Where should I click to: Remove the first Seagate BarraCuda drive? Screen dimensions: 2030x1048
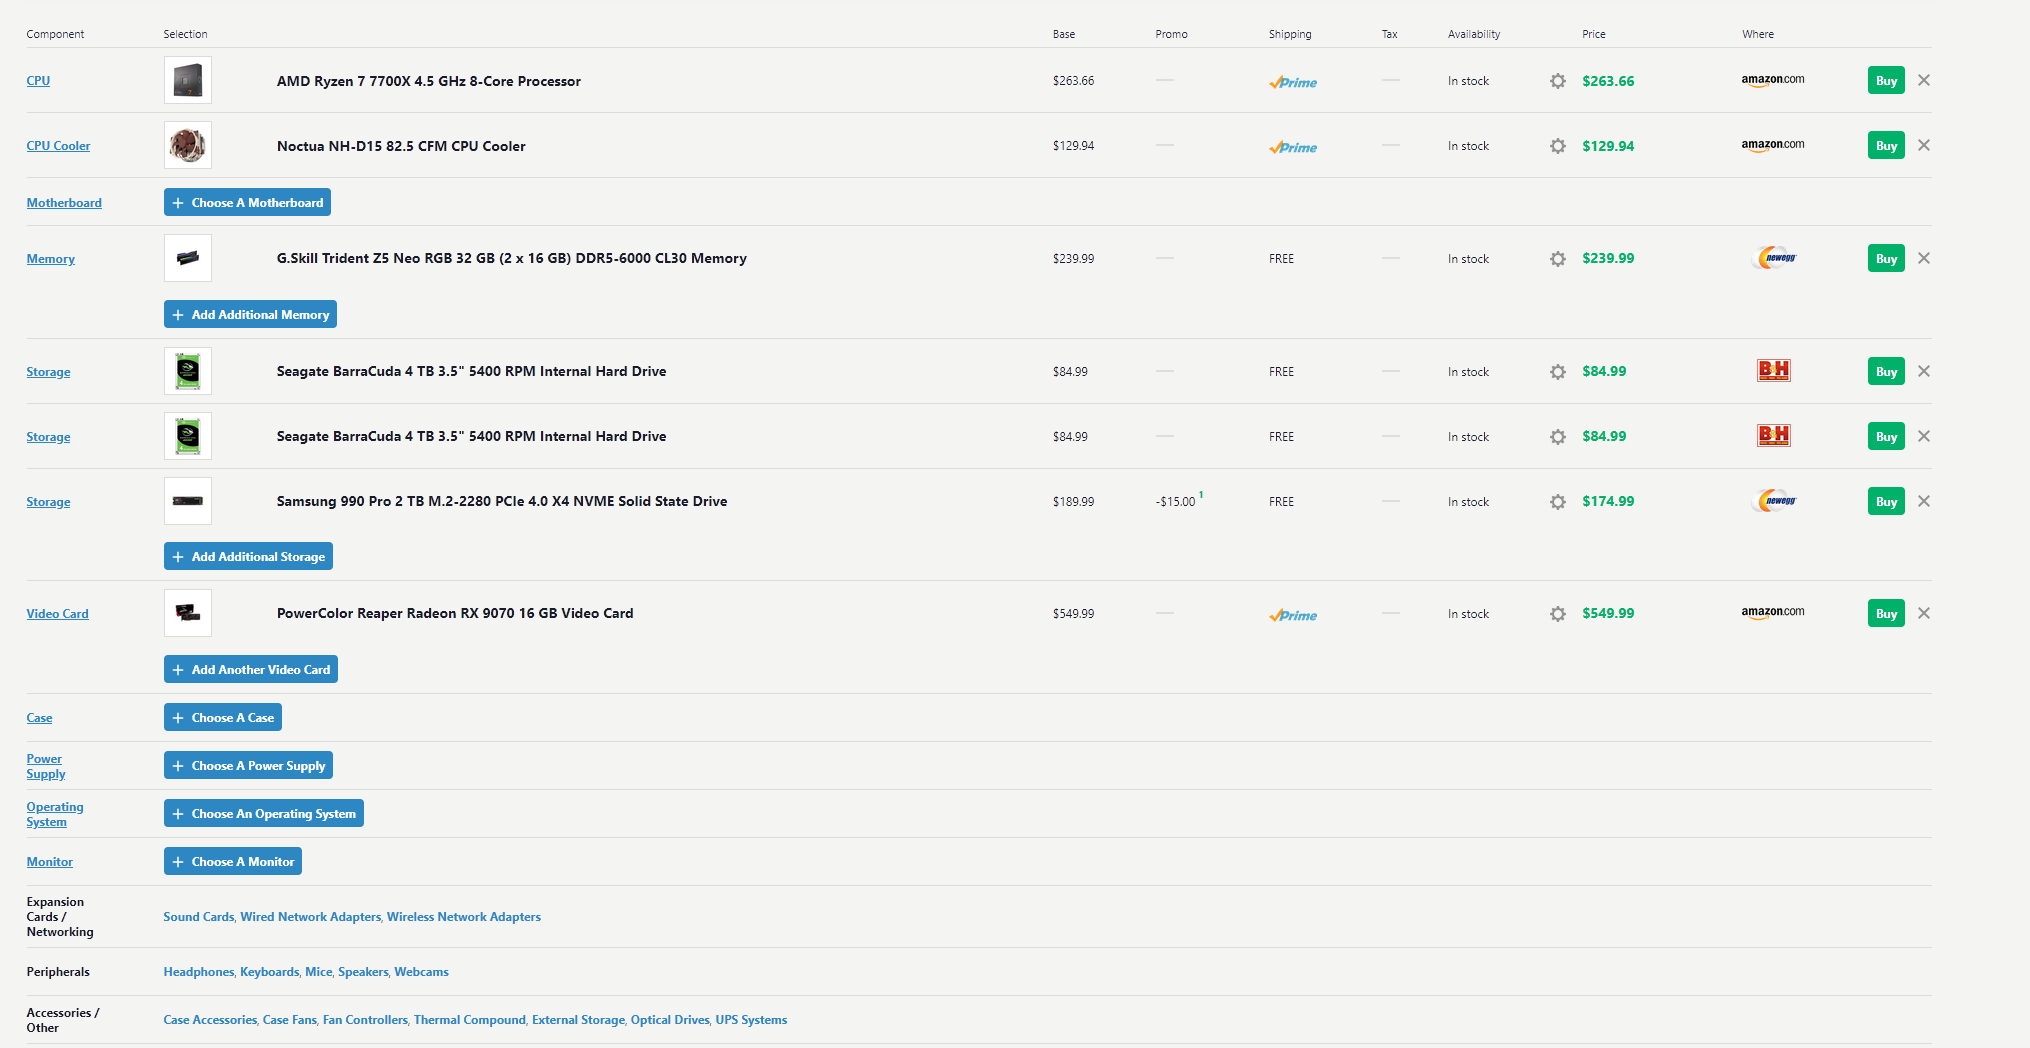pyautogui.click(x=1924, y=371)
